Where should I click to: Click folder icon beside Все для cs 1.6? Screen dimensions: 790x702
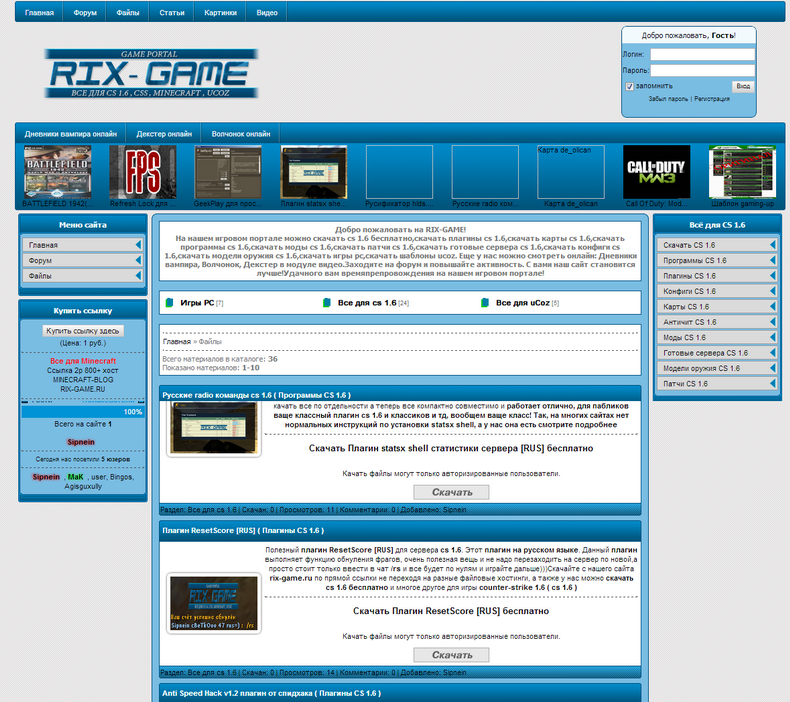tap(327, 303)
